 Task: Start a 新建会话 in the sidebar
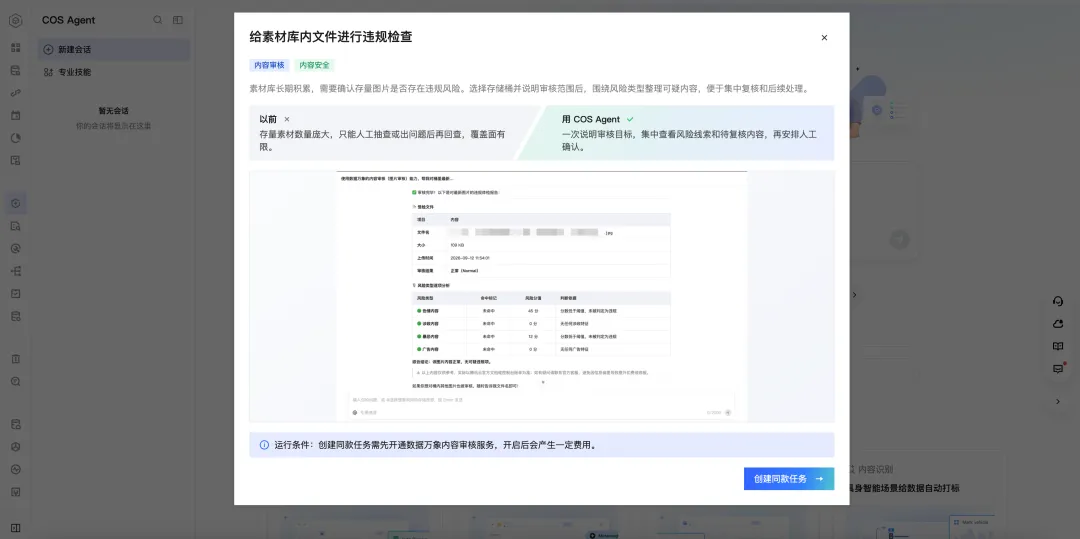114,50
